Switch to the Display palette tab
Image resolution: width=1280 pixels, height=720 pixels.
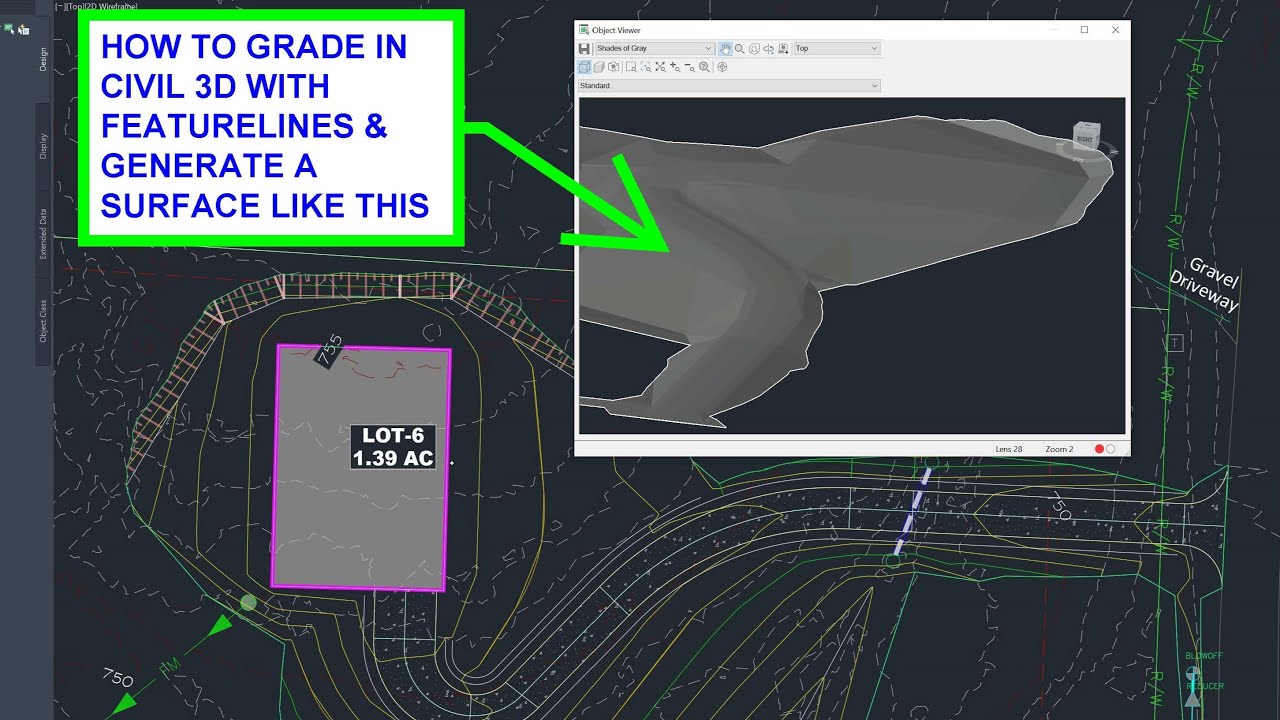coord(43,145)
